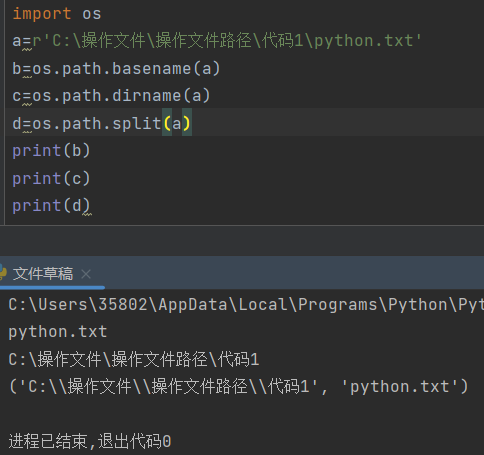The height and width of the screenshot is (455, 484).
Task: Place cursor on b=os.path.basename(a) line
Action: (116, 69)
